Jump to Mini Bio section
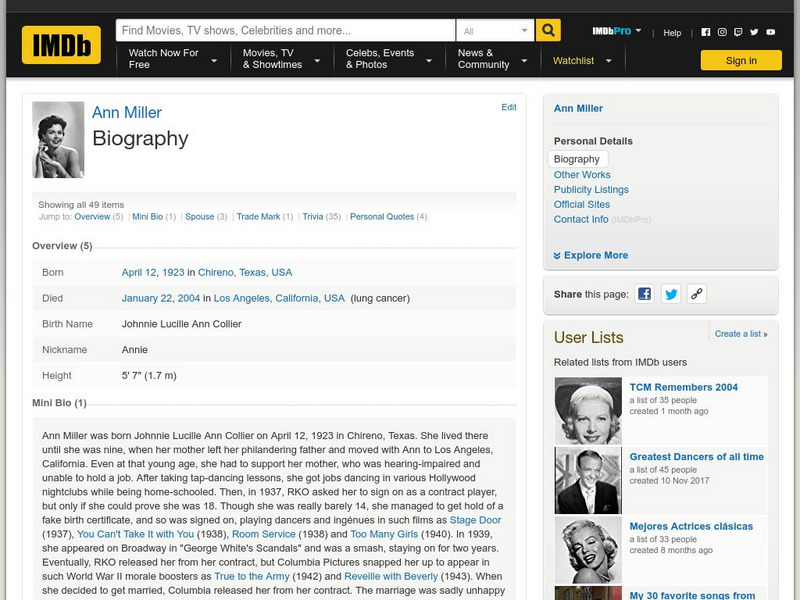 pyautogui.click(x=147, y=217)
